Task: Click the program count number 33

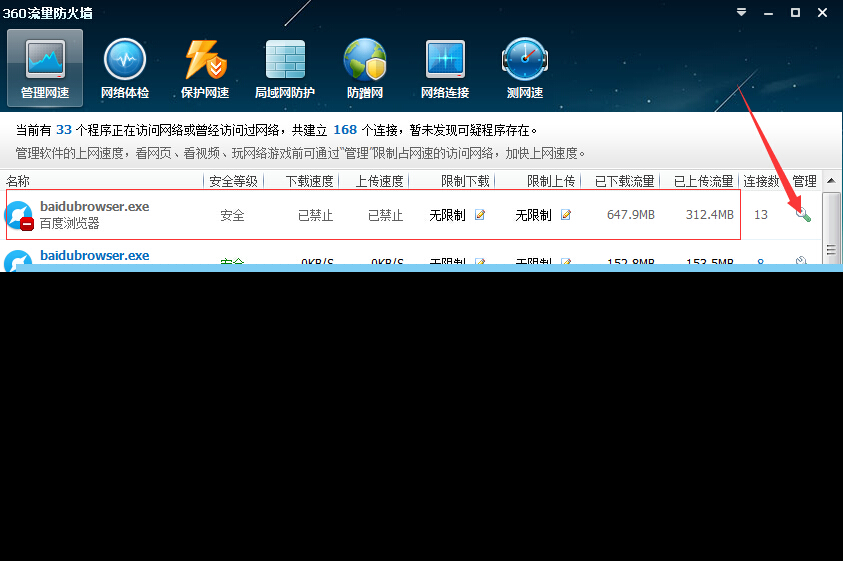Action: pyautogui.click(x=64, y=130)
